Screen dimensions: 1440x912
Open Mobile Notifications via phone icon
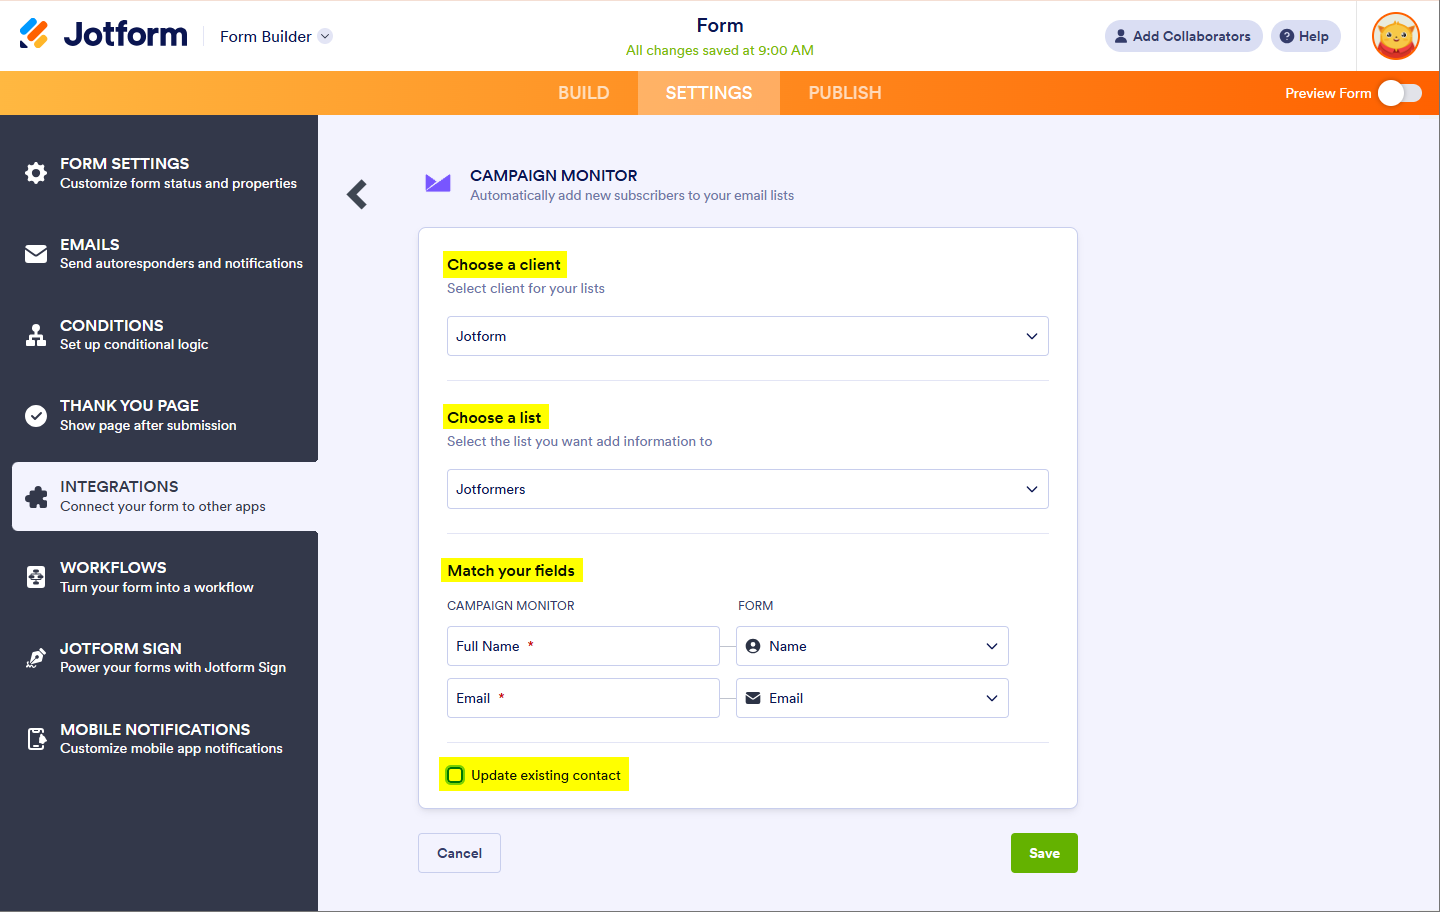click(36, 739)
